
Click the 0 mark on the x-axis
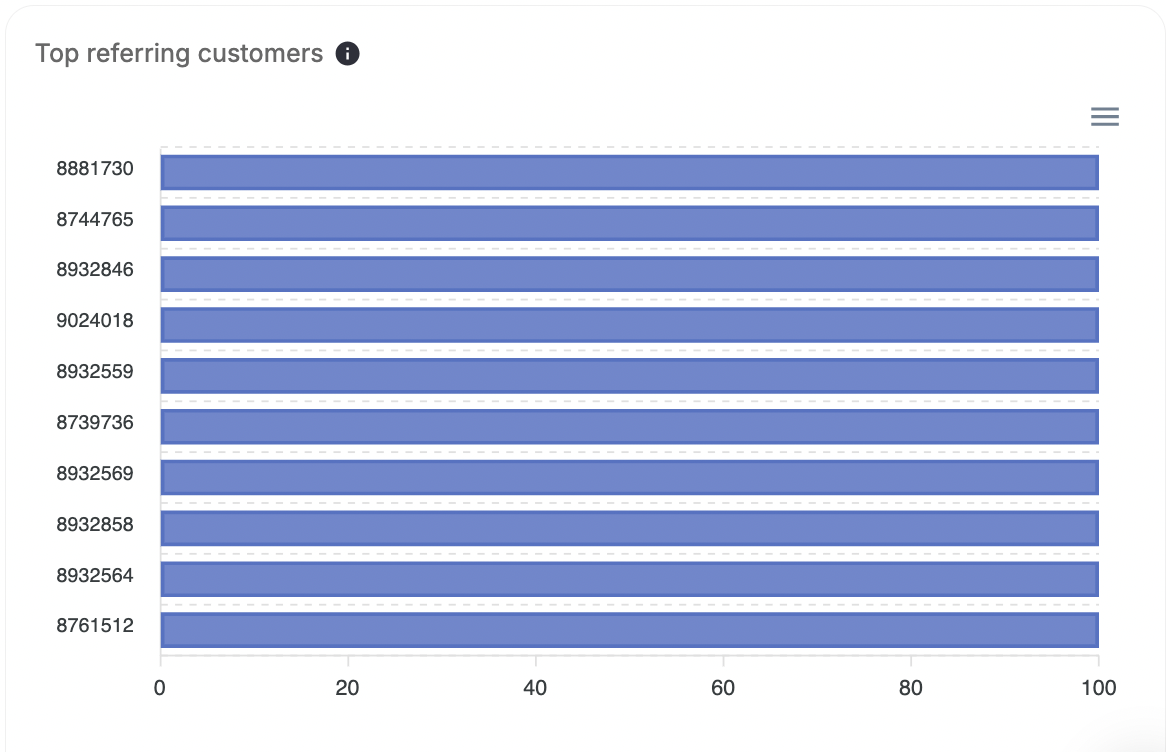[159, 688]
